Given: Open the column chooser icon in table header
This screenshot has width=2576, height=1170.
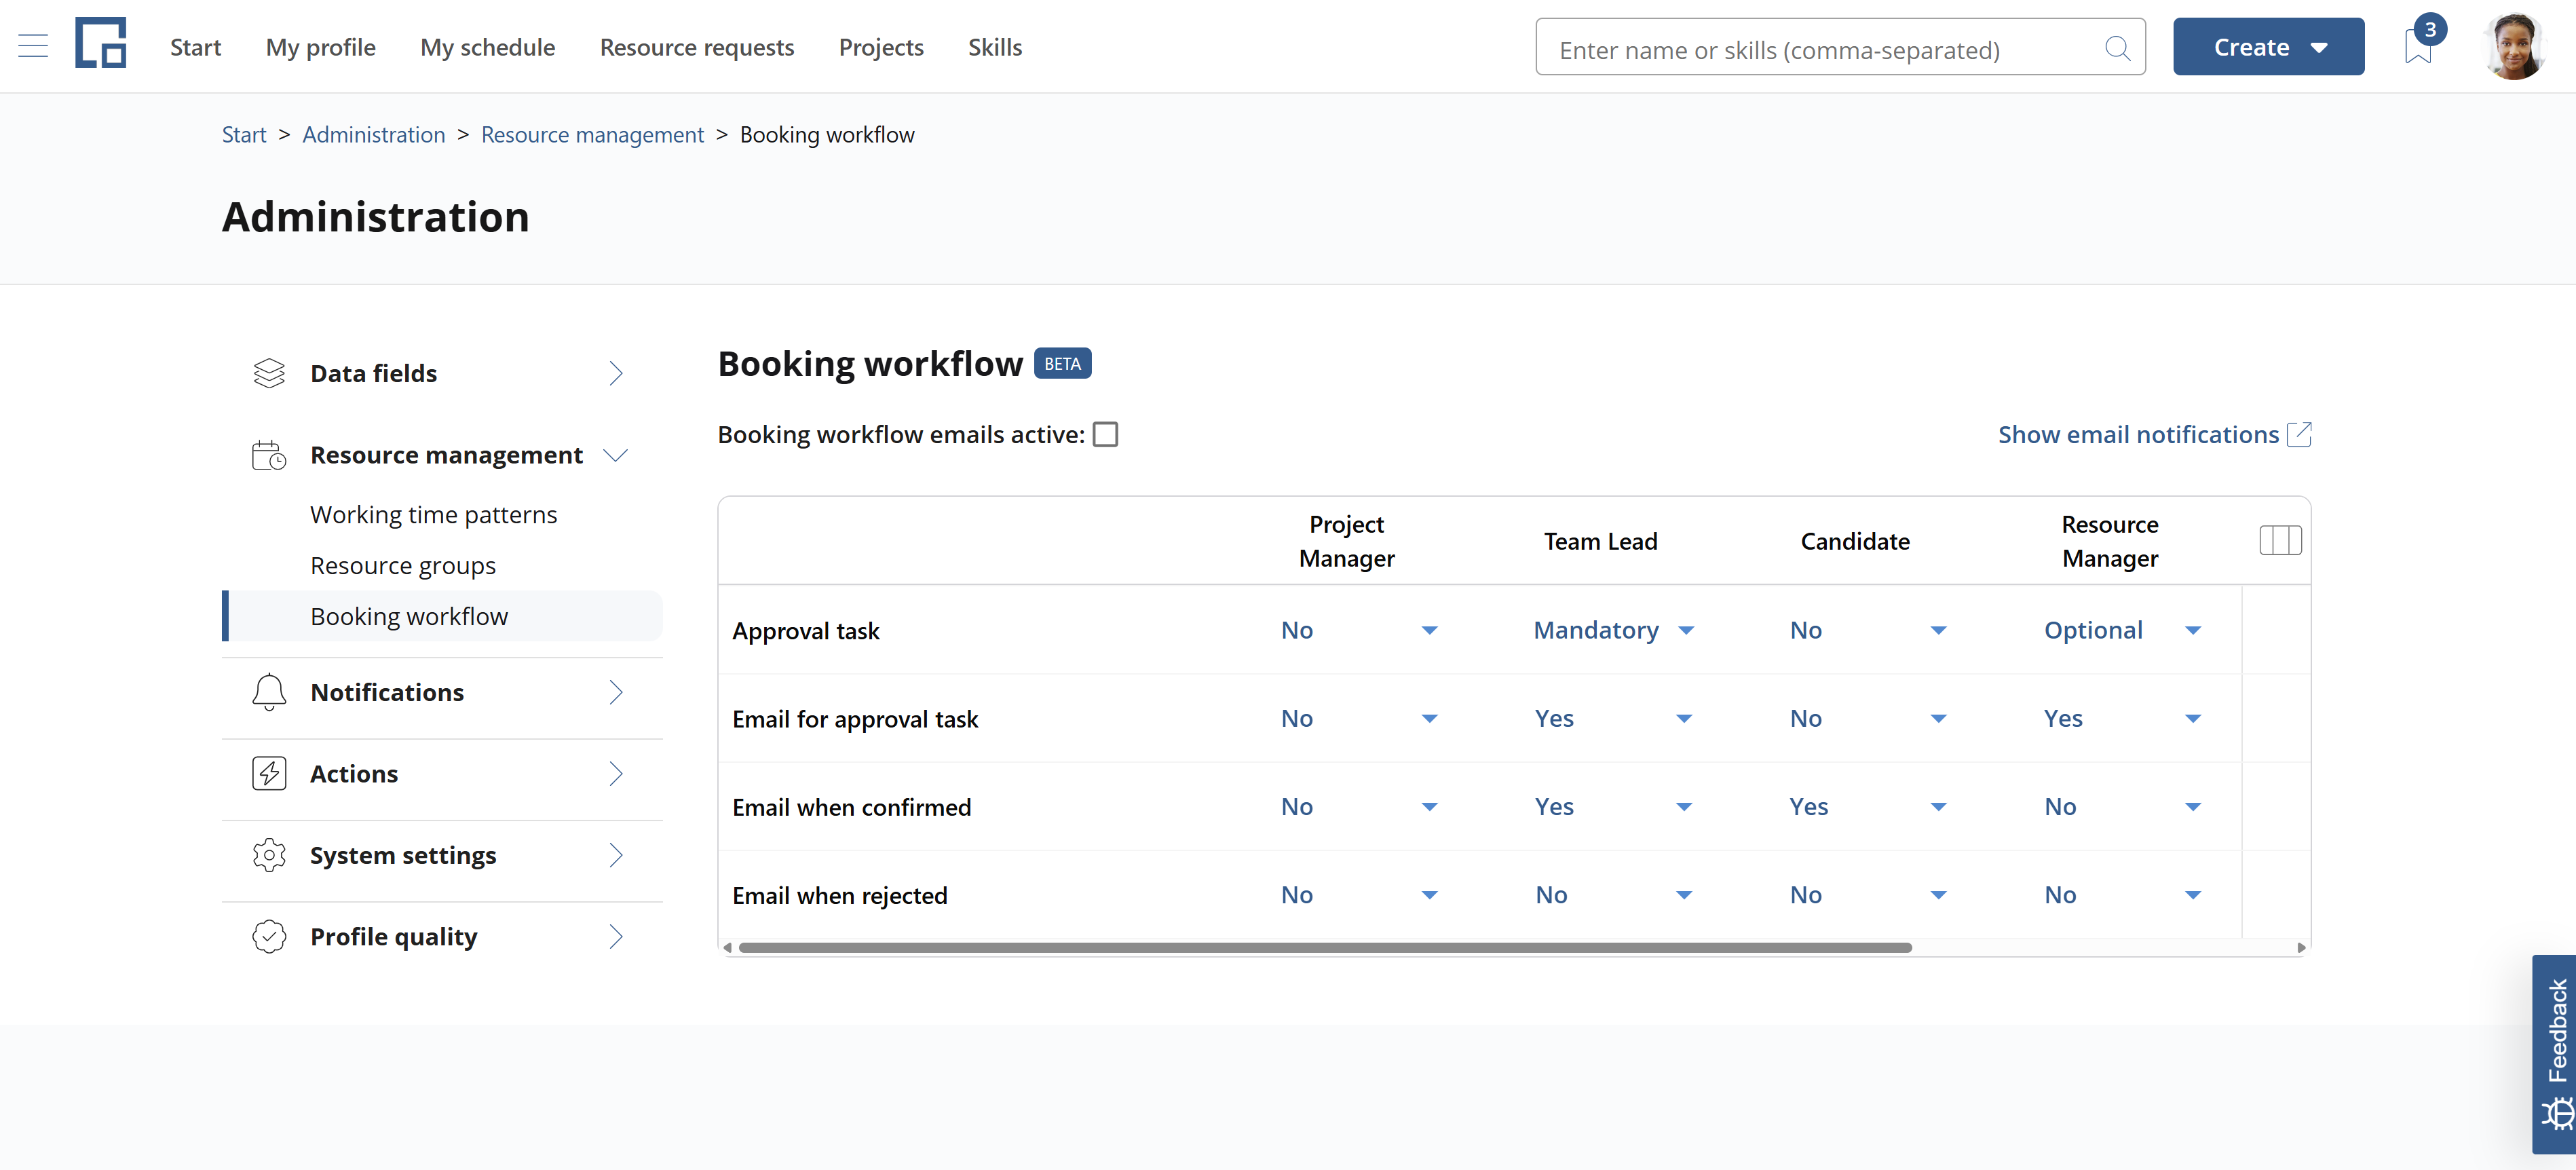Looking at the screenshot, I should click(x=2280, y=541).
